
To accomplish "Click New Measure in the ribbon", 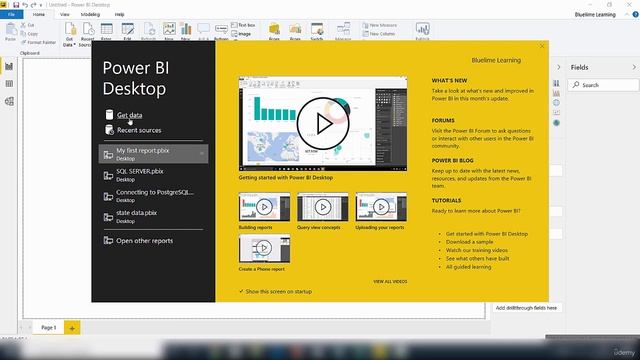I will tap(380, 25).
